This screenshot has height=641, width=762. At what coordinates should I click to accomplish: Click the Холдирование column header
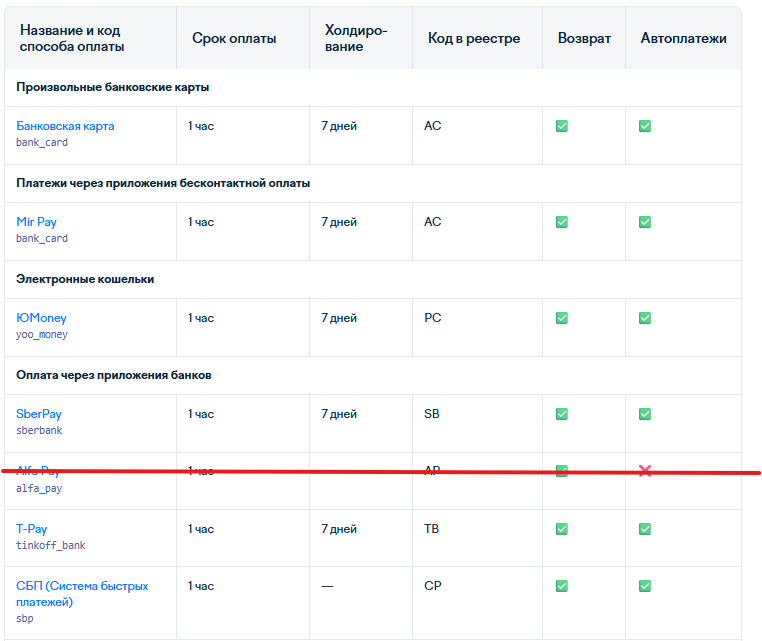[x=356, y=38]
